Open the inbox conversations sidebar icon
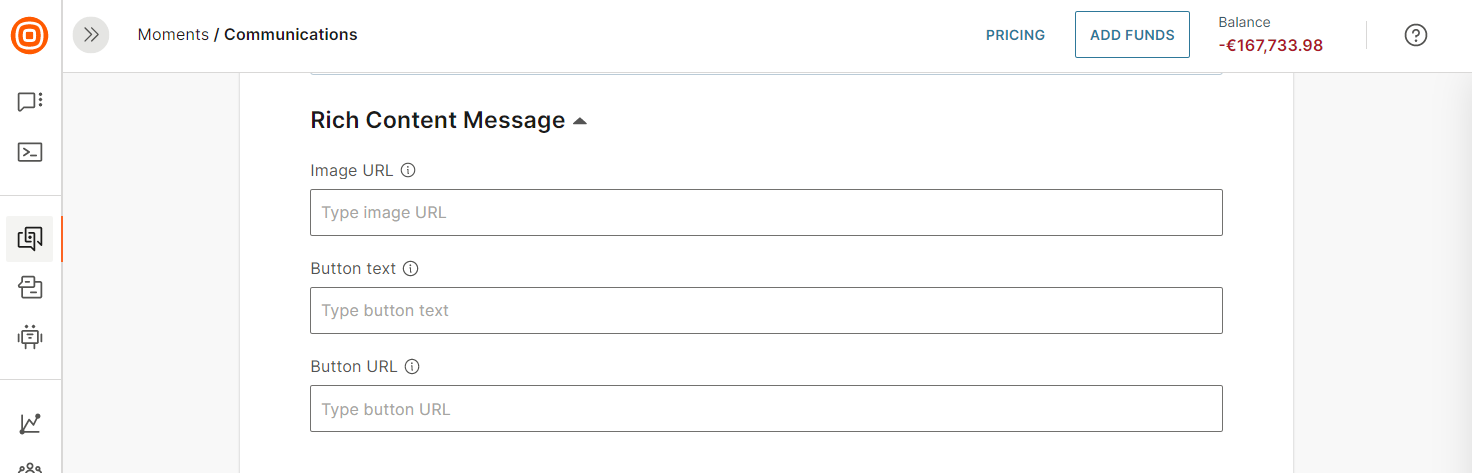This screenshot has height=473, width=1472. coord(30,288)
